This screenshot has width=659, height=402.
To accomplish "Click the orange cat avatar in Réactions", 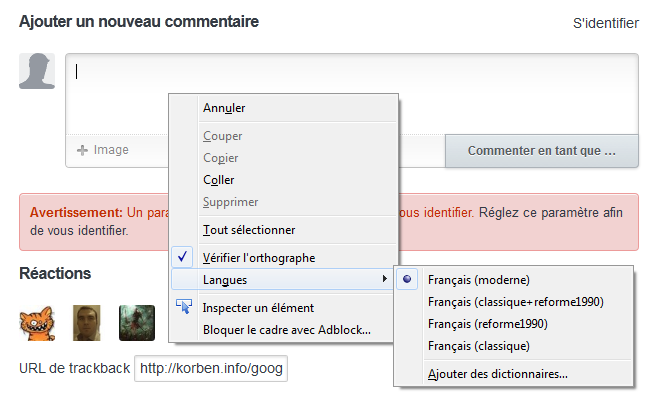I will 37,323.
